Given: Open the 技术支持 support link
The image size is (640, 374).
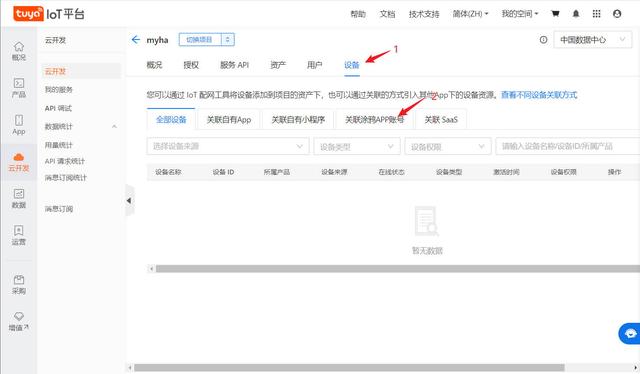Looking at the screenshot, I should pyautogui.click(x=424, y=14).
